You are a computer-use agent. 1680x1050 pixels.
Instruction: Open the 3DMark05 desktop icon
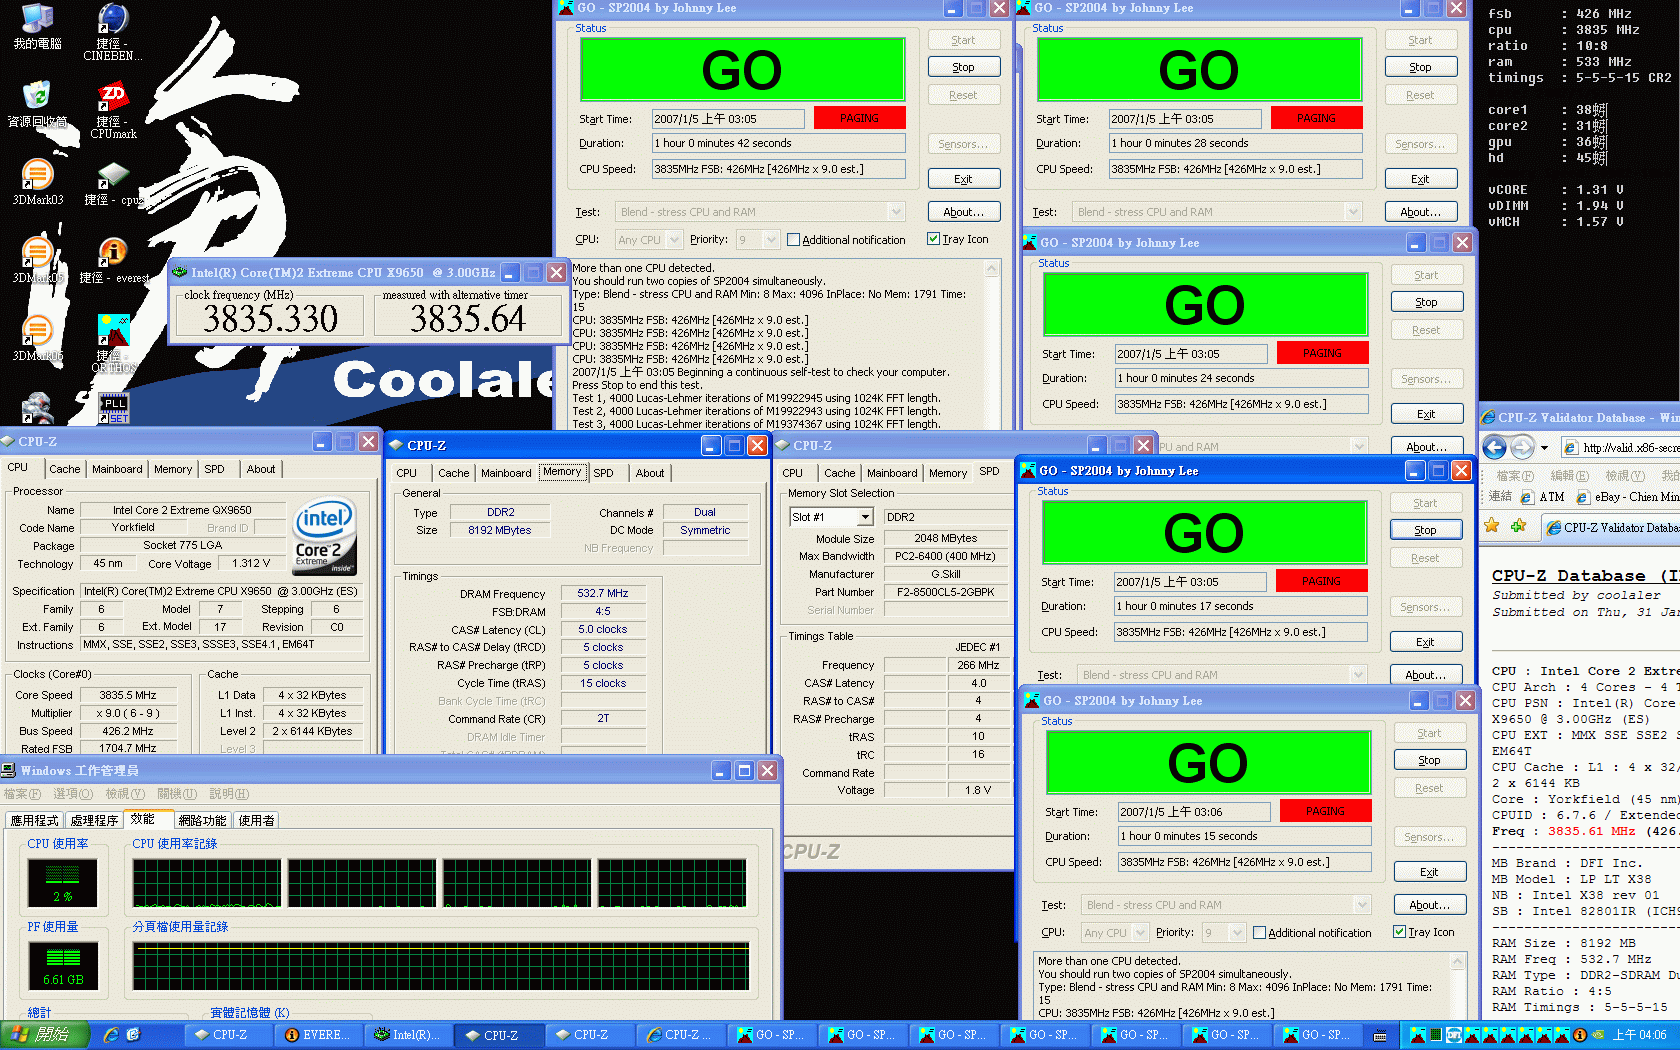pos(37,260)
